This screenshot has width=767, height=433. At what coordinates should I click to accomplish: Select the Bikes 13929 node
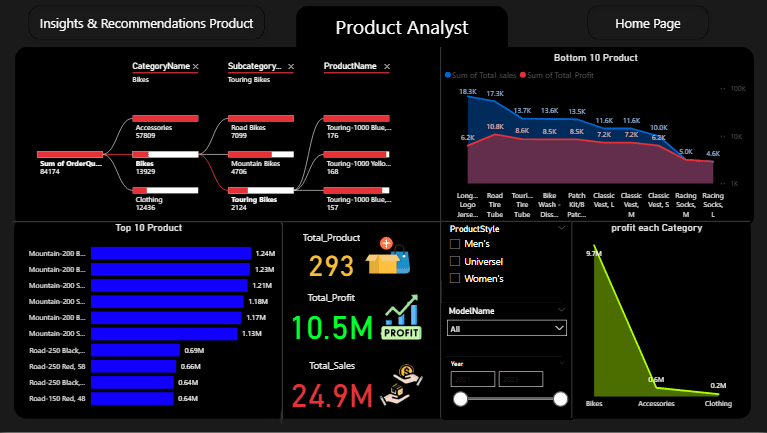click(x=165, y=154)
